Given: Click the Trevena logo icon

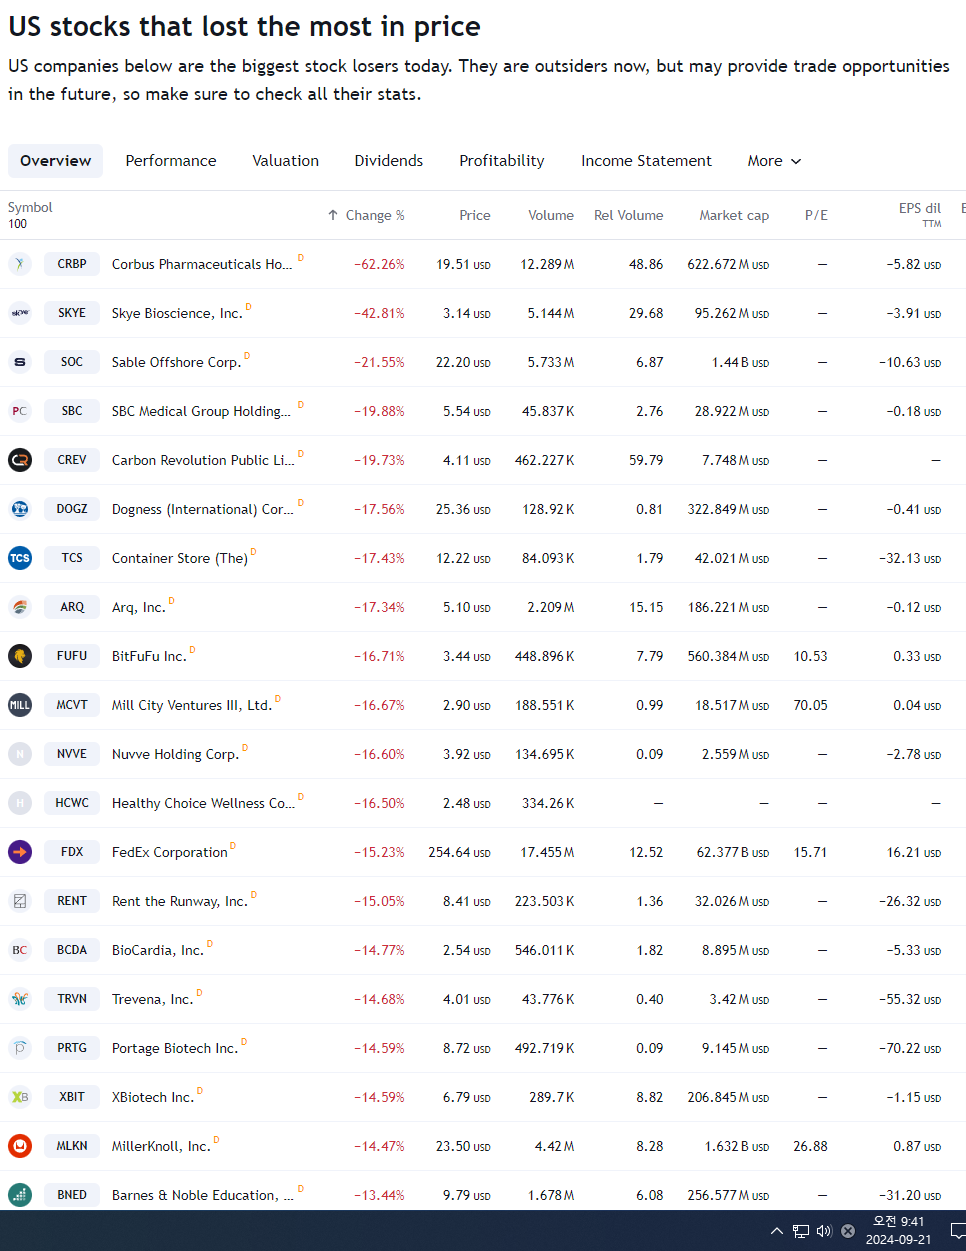Looking at the screenshot, I should coord(20,999).
